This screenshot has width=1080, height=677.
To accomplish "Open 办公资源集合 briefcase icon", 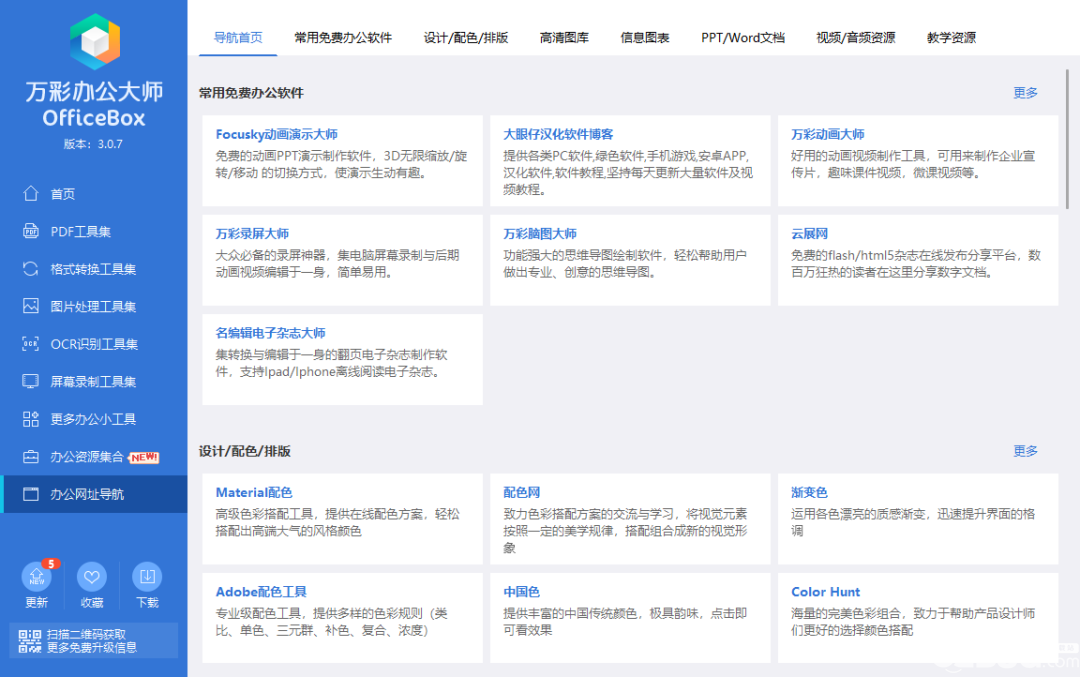I will point(31,457).
